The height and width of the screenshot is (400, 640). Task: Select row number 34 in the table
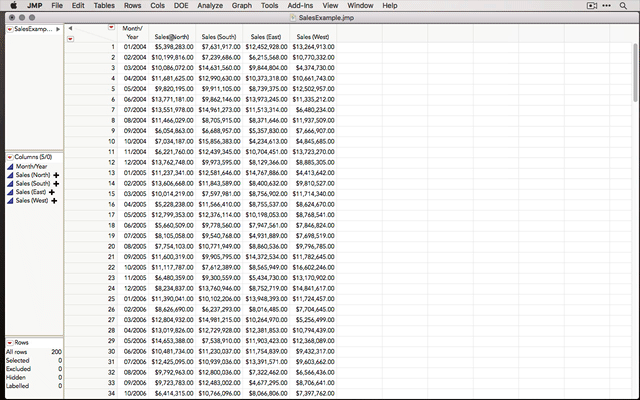click(x=111, y=393)
